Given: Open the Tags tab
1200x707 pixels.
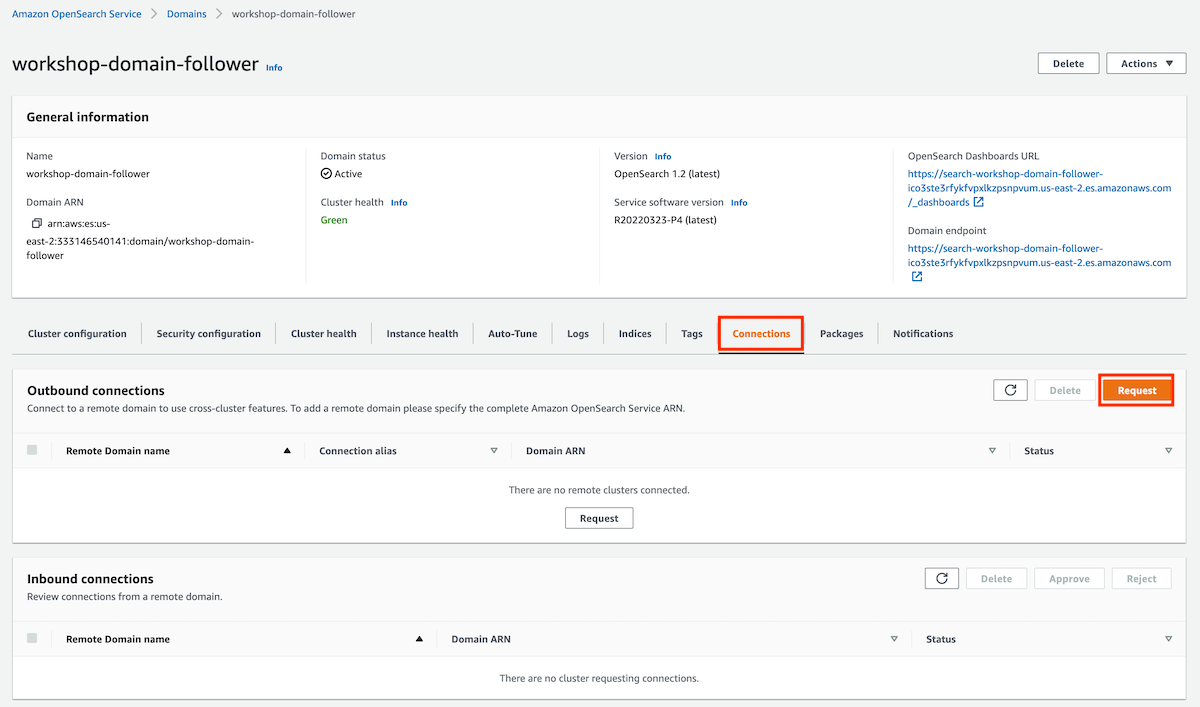Looking at the screenshot, I should 692,334.
